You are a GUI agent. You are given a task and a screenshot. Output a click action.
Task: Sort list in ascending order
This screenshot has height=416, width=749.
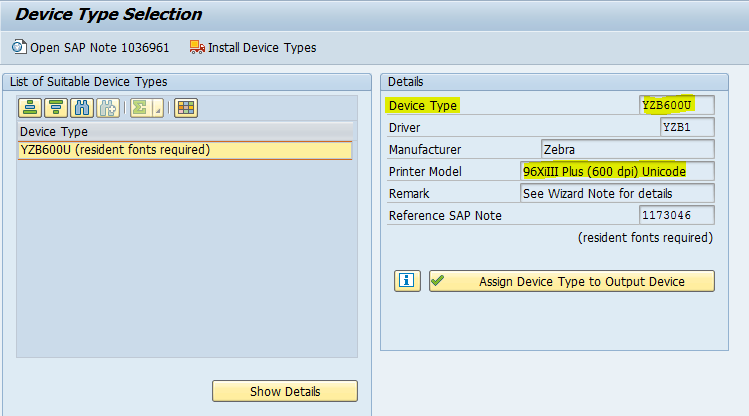[30, 108]
